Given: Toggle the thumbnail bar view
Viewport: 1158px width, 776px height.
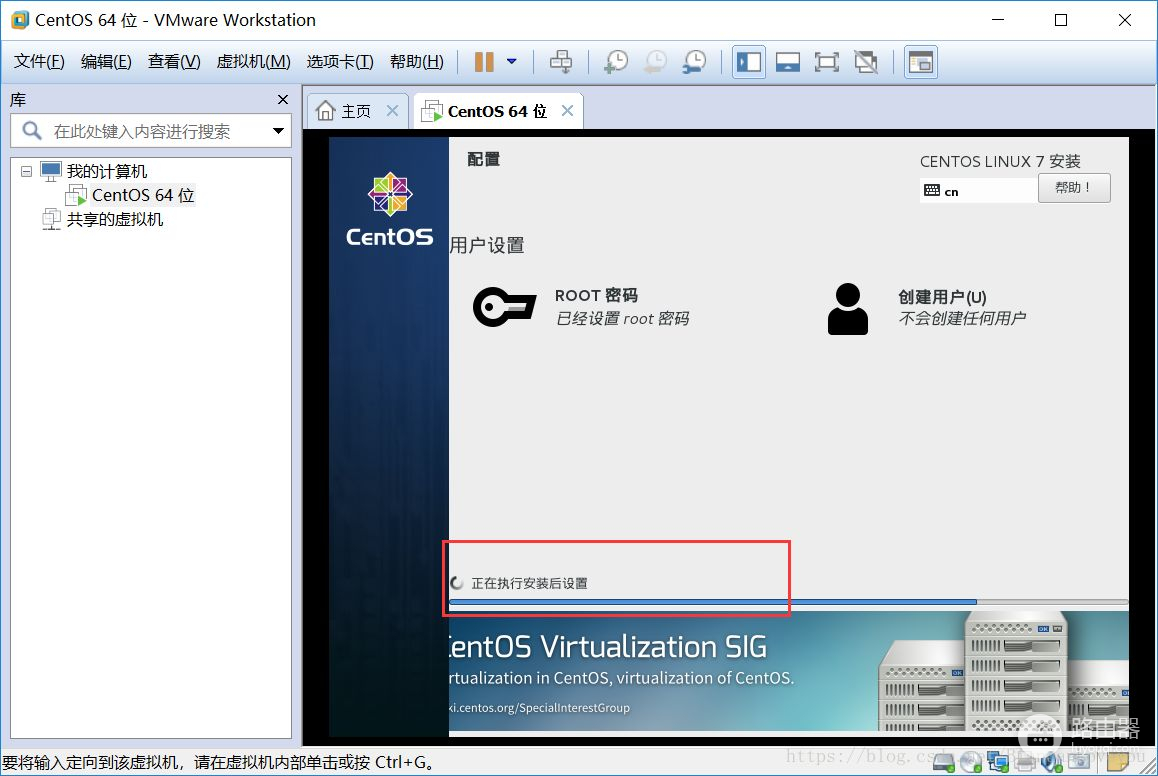Looking at the screenshot, I should click(788, 62).
